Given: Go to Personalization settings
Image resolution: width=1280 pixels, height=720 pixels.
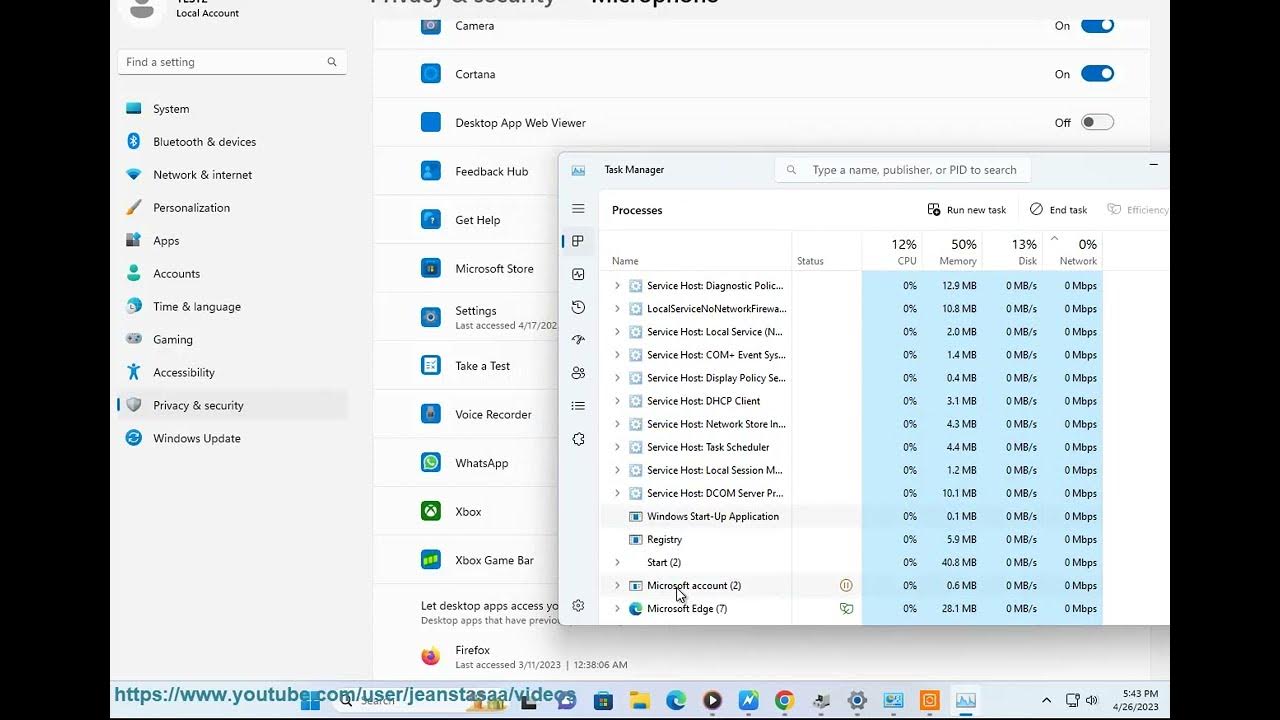Looking at the screenshot, I should [232, 208].
